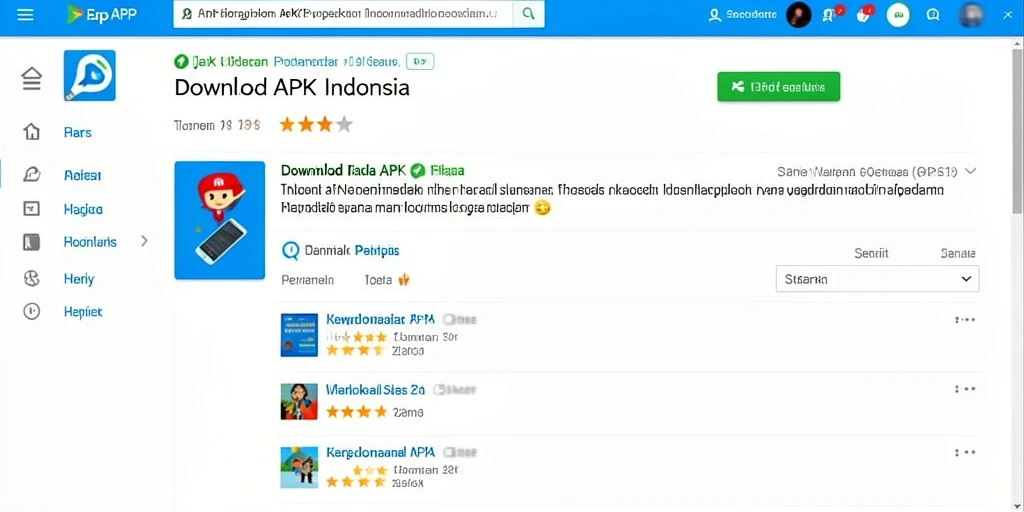Click the vertical scrollbar thumb

1017,131
